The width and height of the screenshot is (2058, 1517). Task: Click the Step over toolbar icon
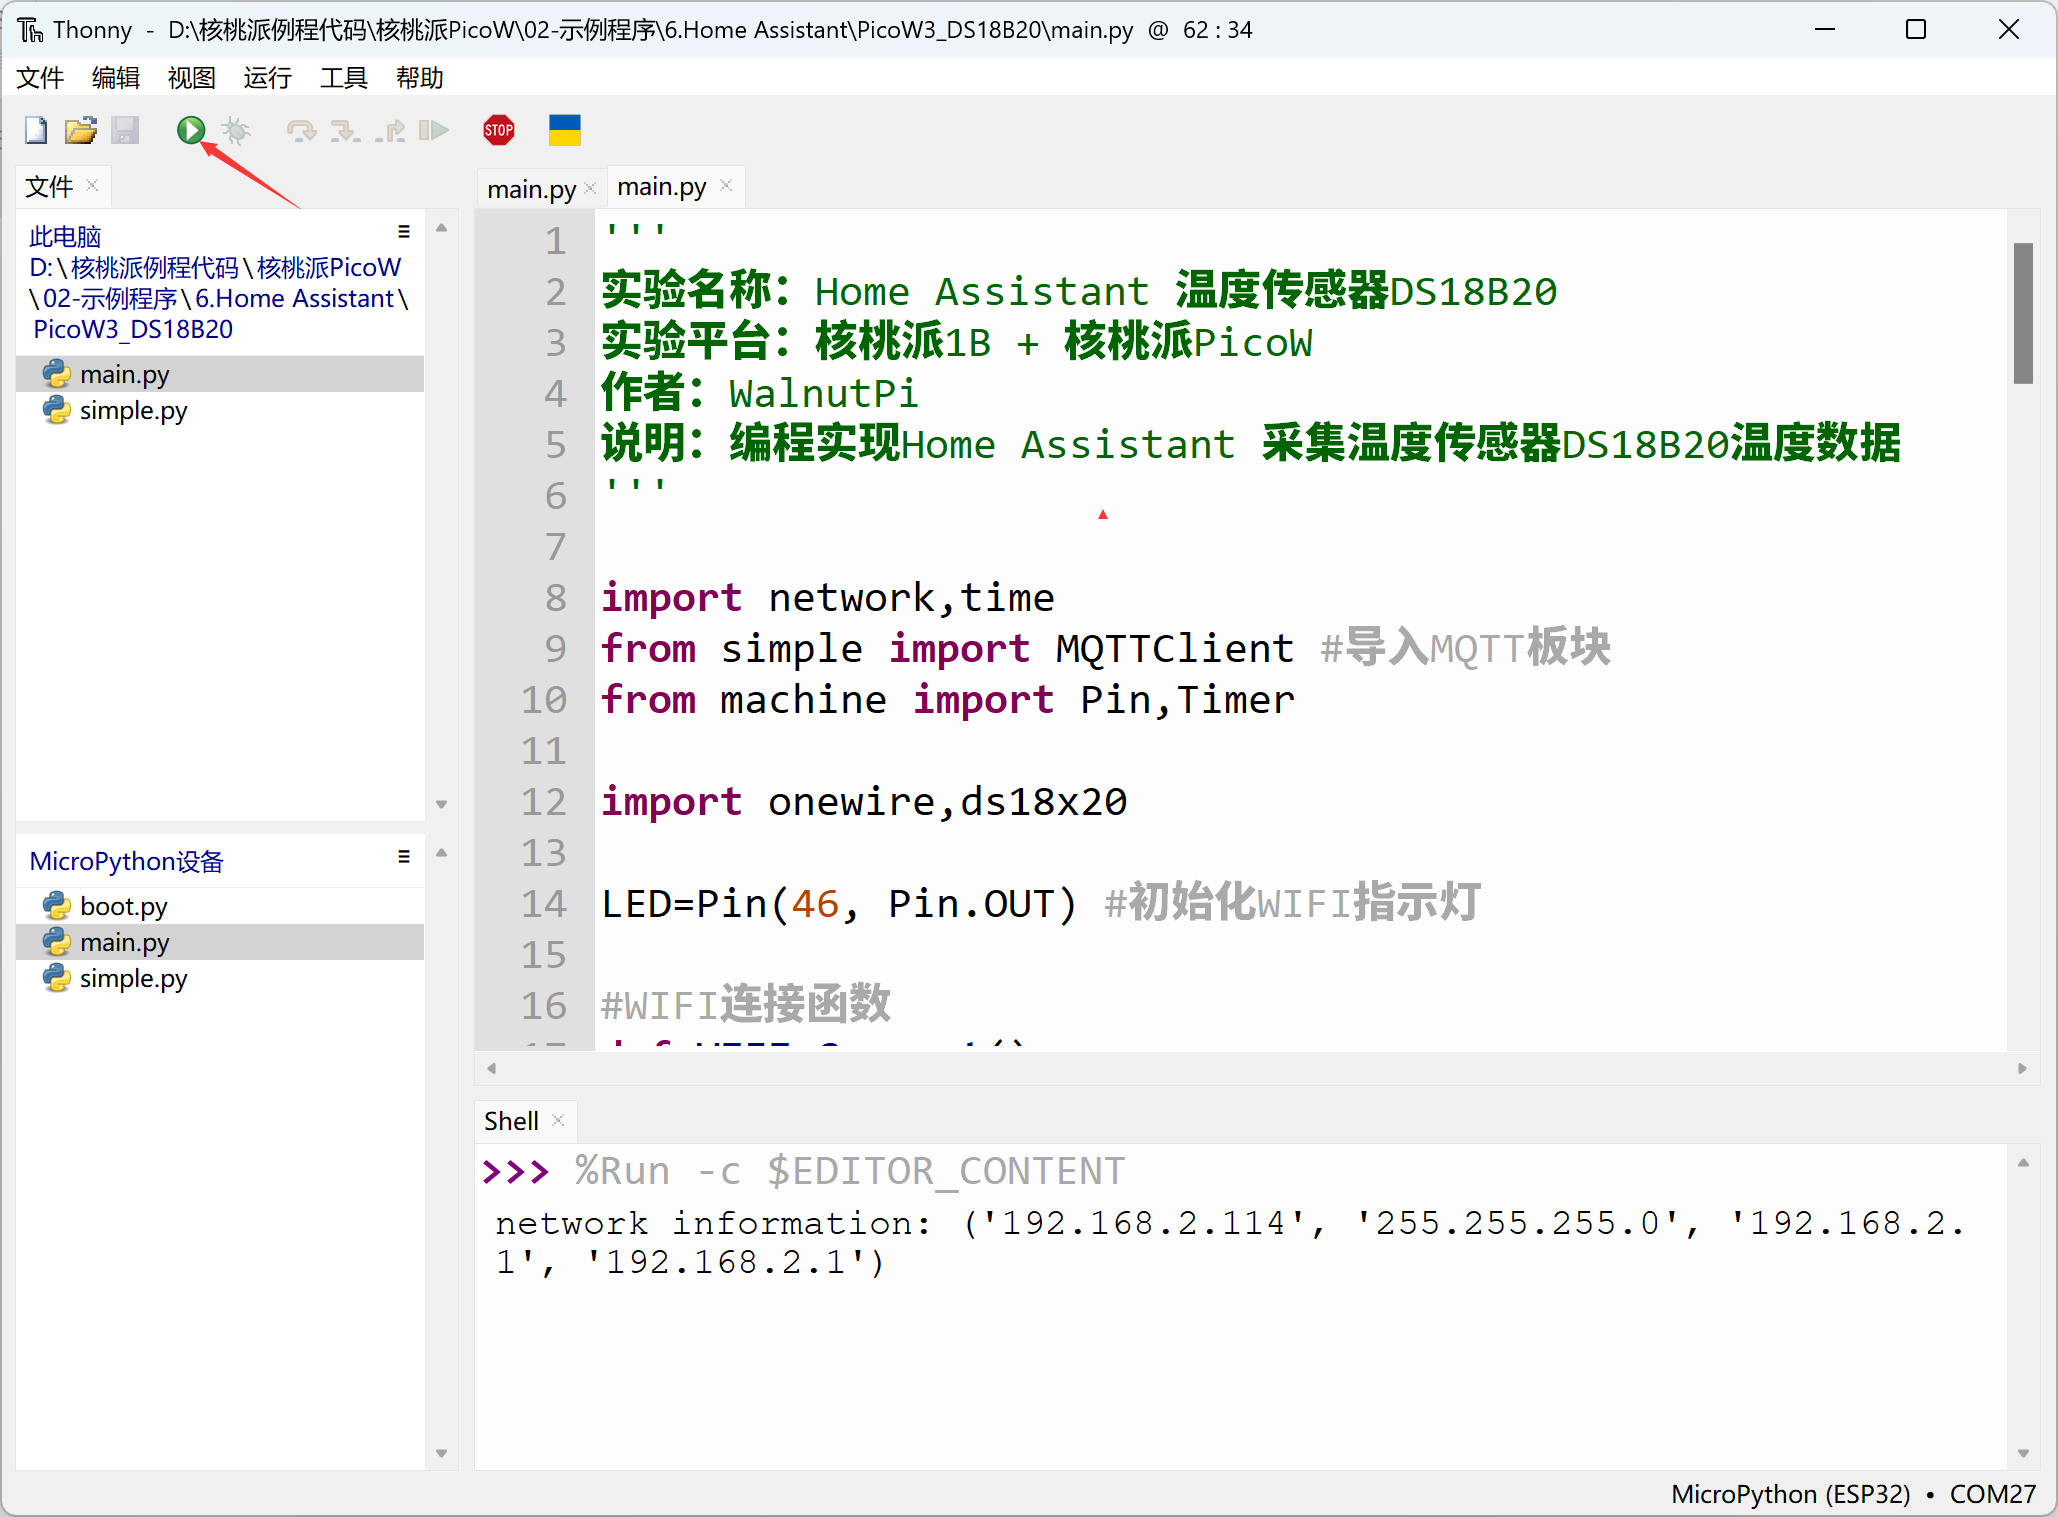tap(301, 130)
